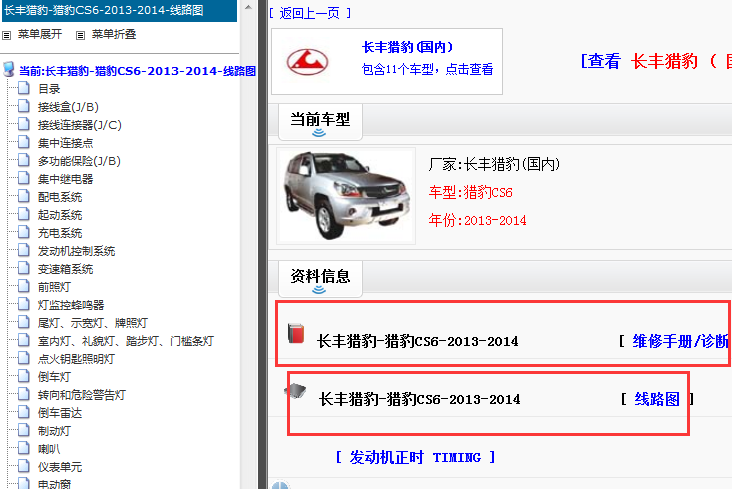Click root node 当前:长丰猎豹-猎豹CS6-2013-2014-线路图
Screen dimensions: 732x489
(137, 71)
